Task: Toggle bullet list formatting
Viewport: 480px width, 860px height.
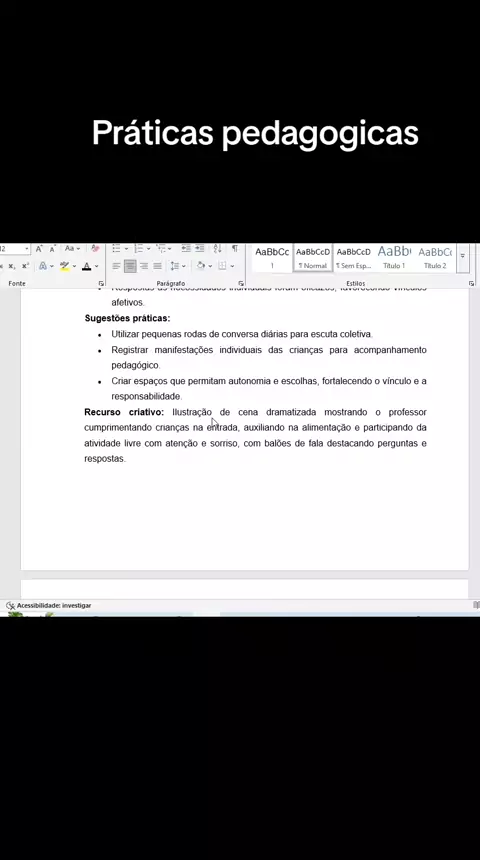Action: tap(116, 249)
